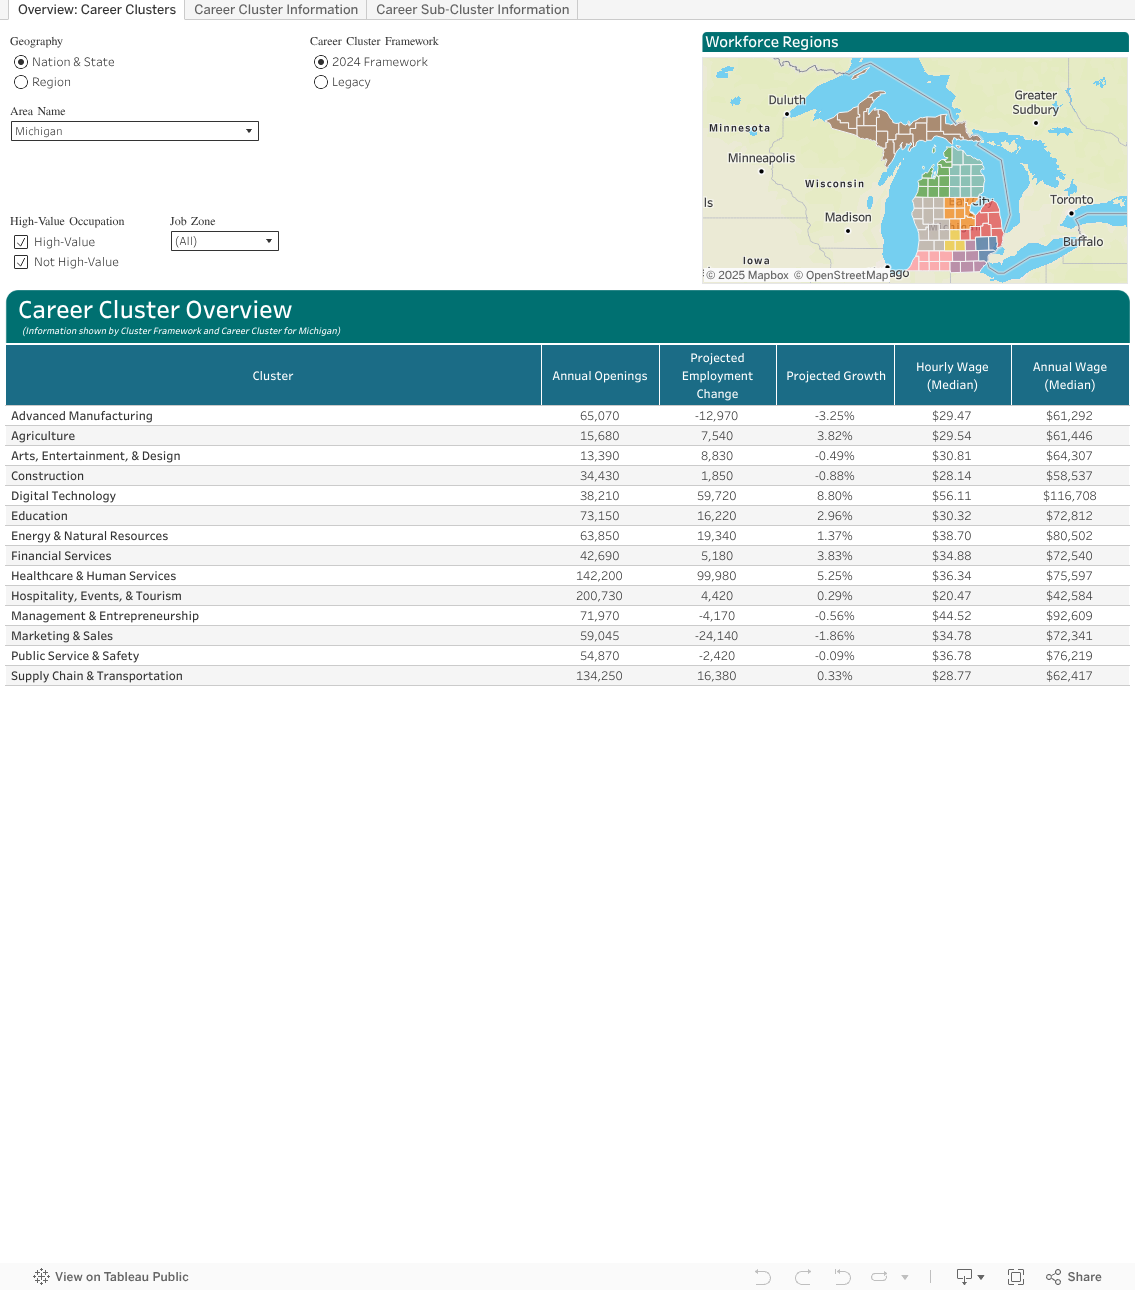Select Management & Entrepreneurship row
Screen dimensions: 1135x1290
[x=567, y=616]
